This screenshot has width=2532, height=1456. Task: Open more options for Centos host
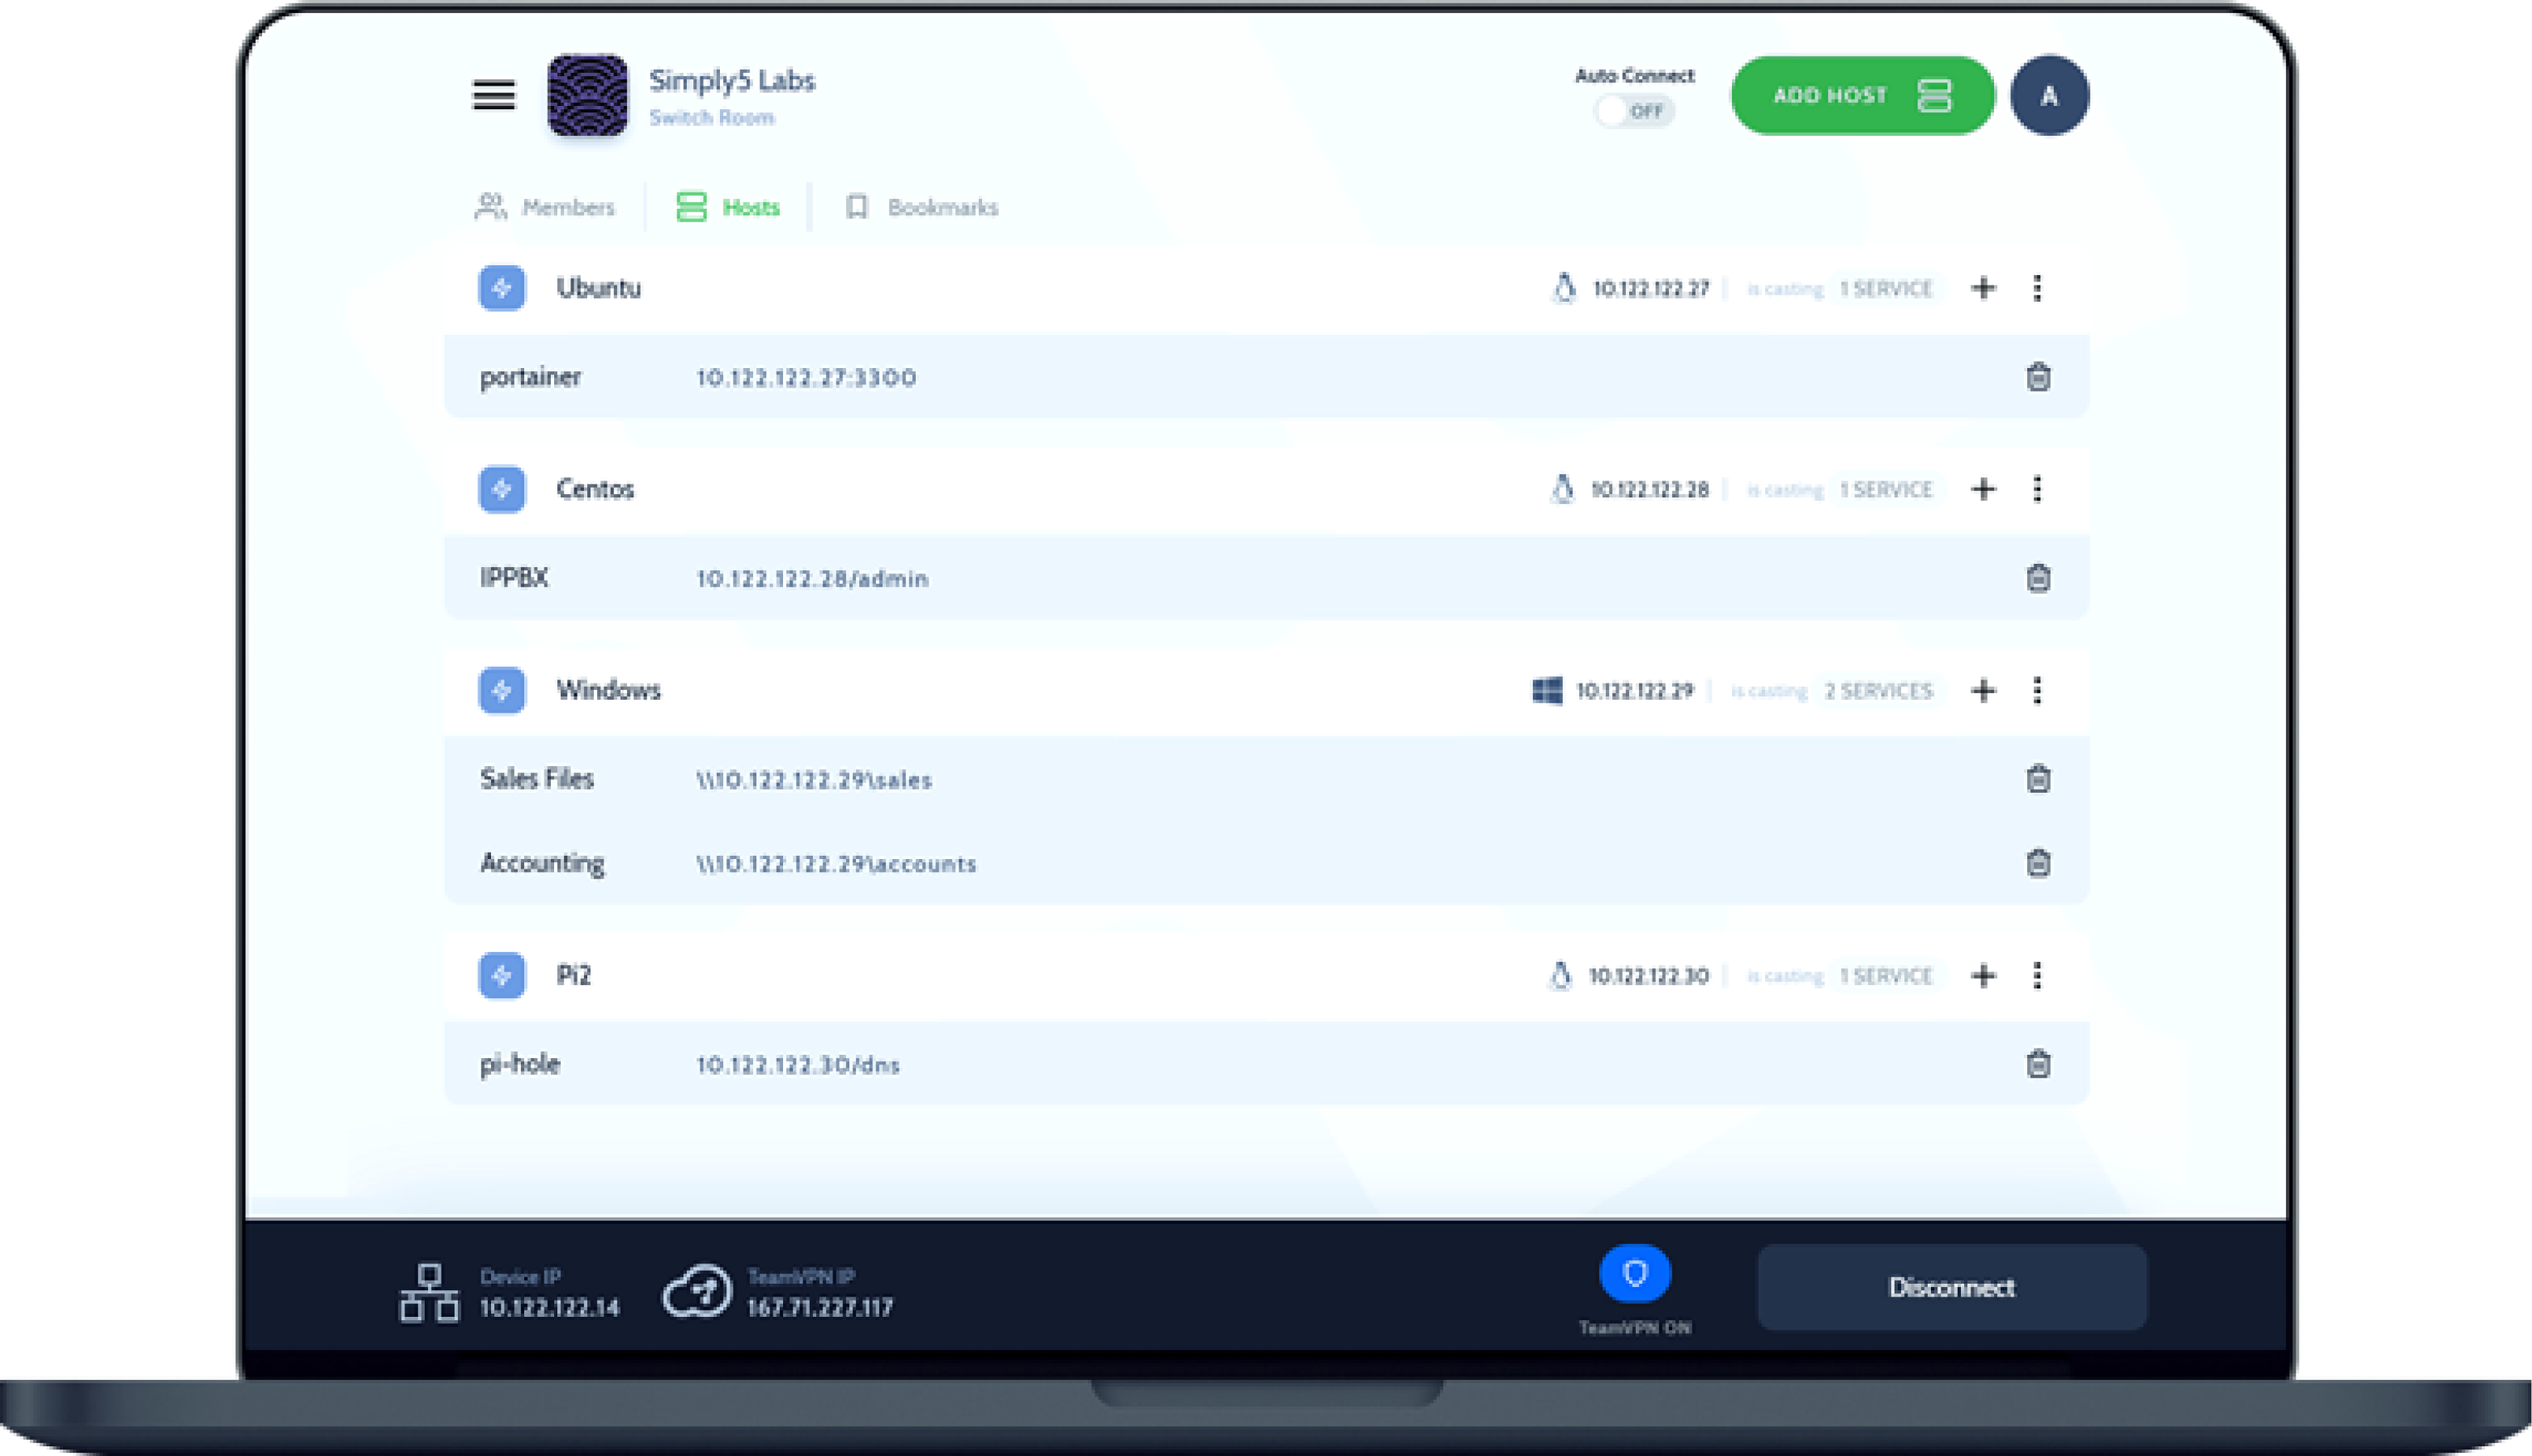(x=2037, y=489)
